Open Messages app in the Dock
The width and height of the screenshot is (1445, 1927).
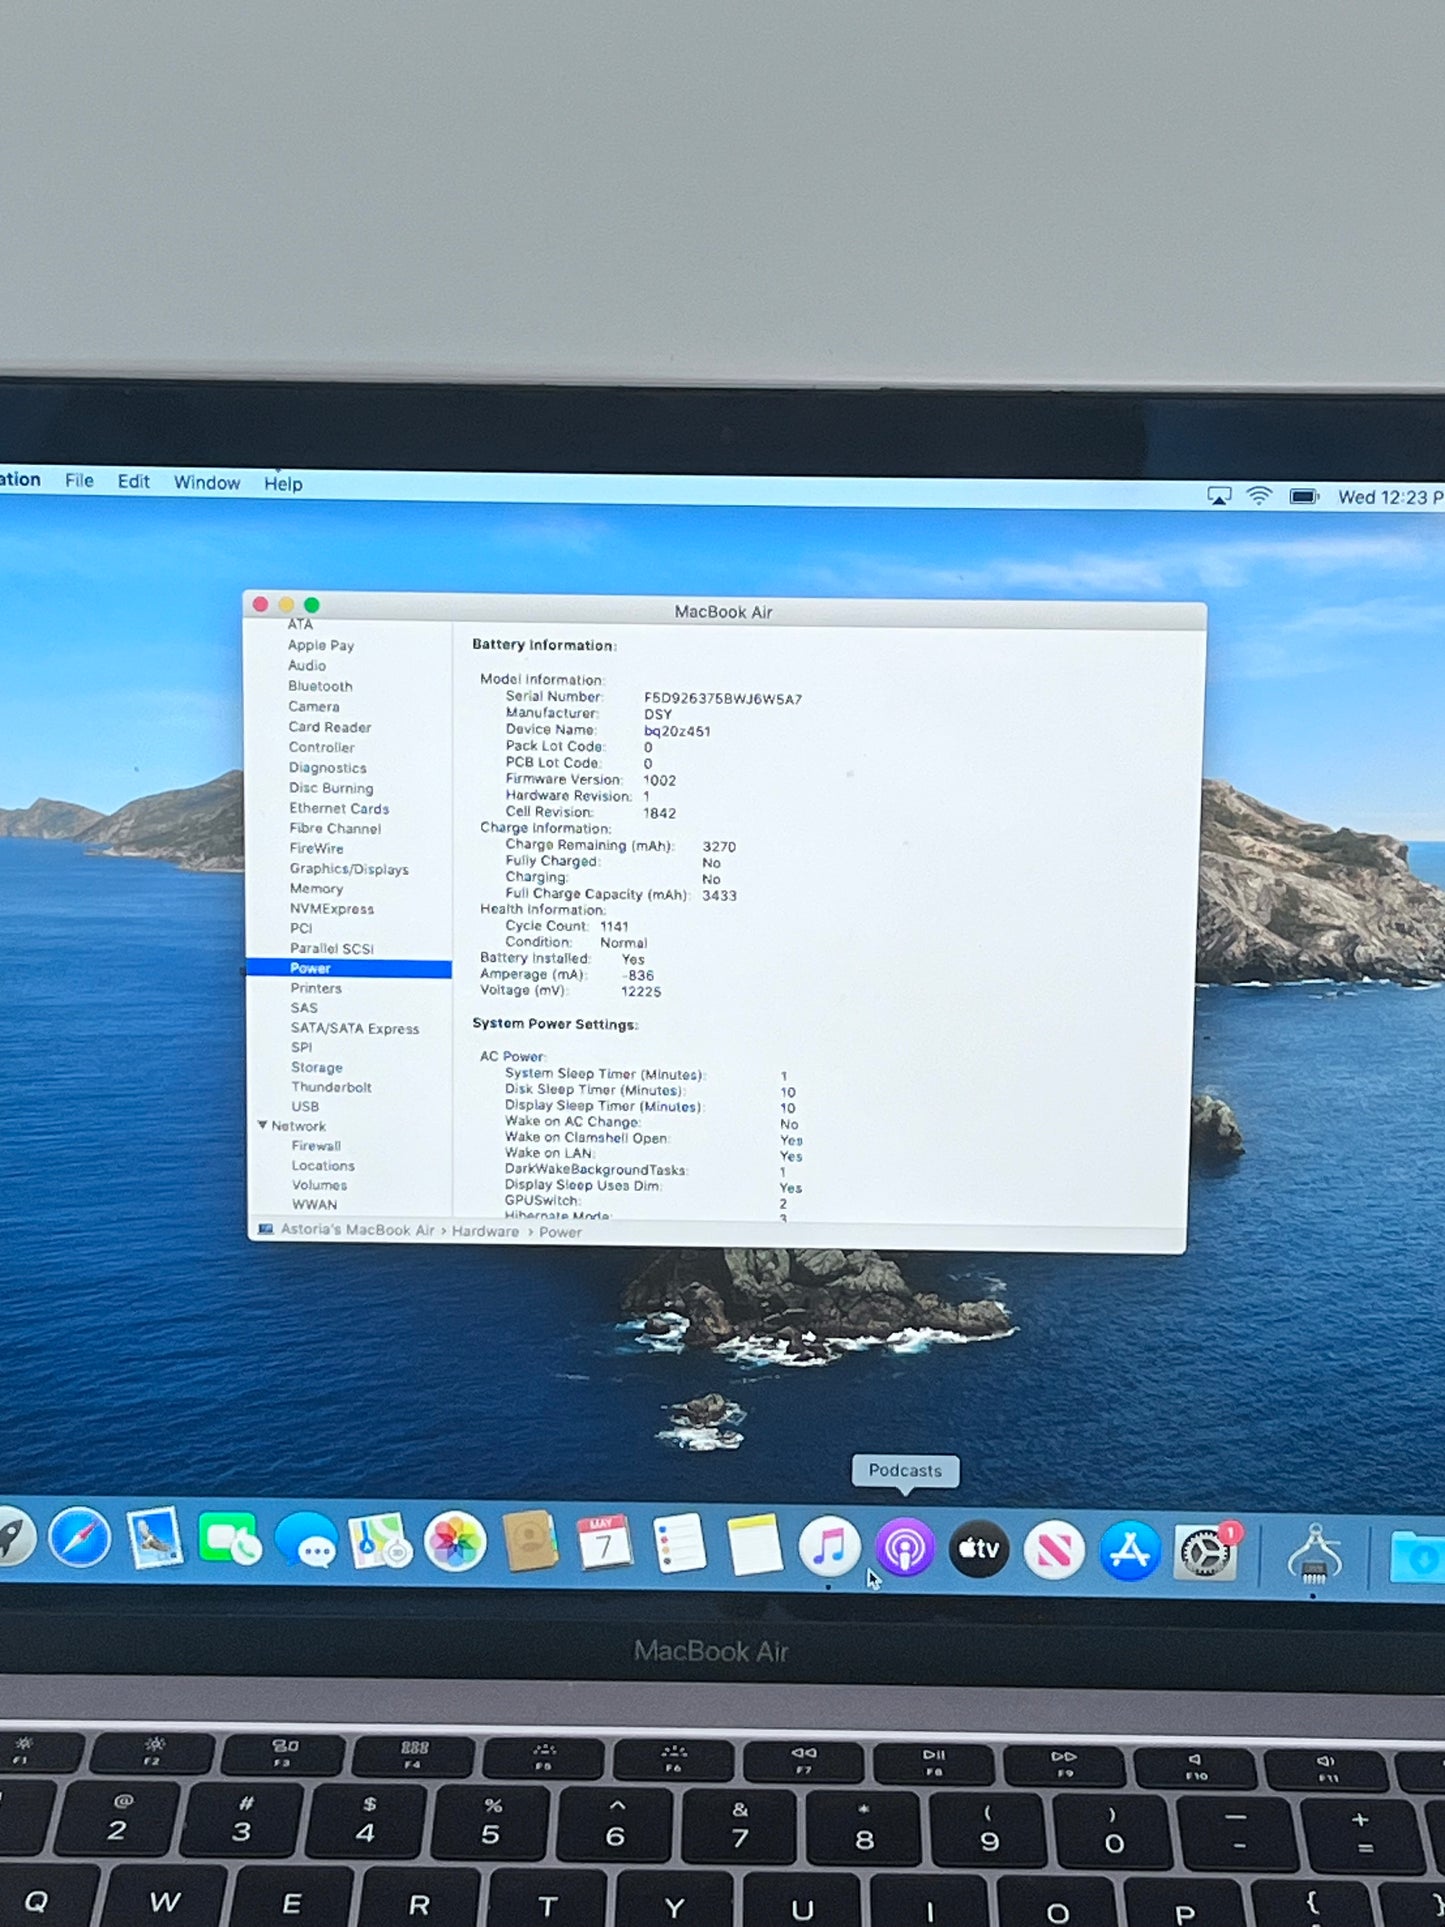[x=305, y=1541]
